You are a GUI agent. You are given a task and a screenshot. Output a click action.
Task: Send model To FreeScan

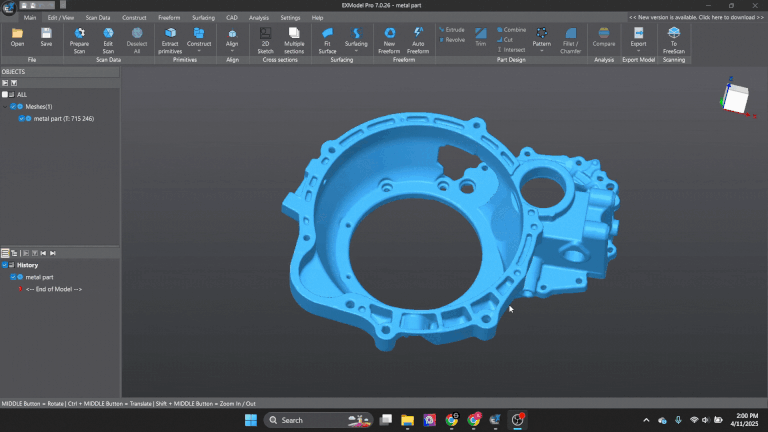click(x=674, y=38)
